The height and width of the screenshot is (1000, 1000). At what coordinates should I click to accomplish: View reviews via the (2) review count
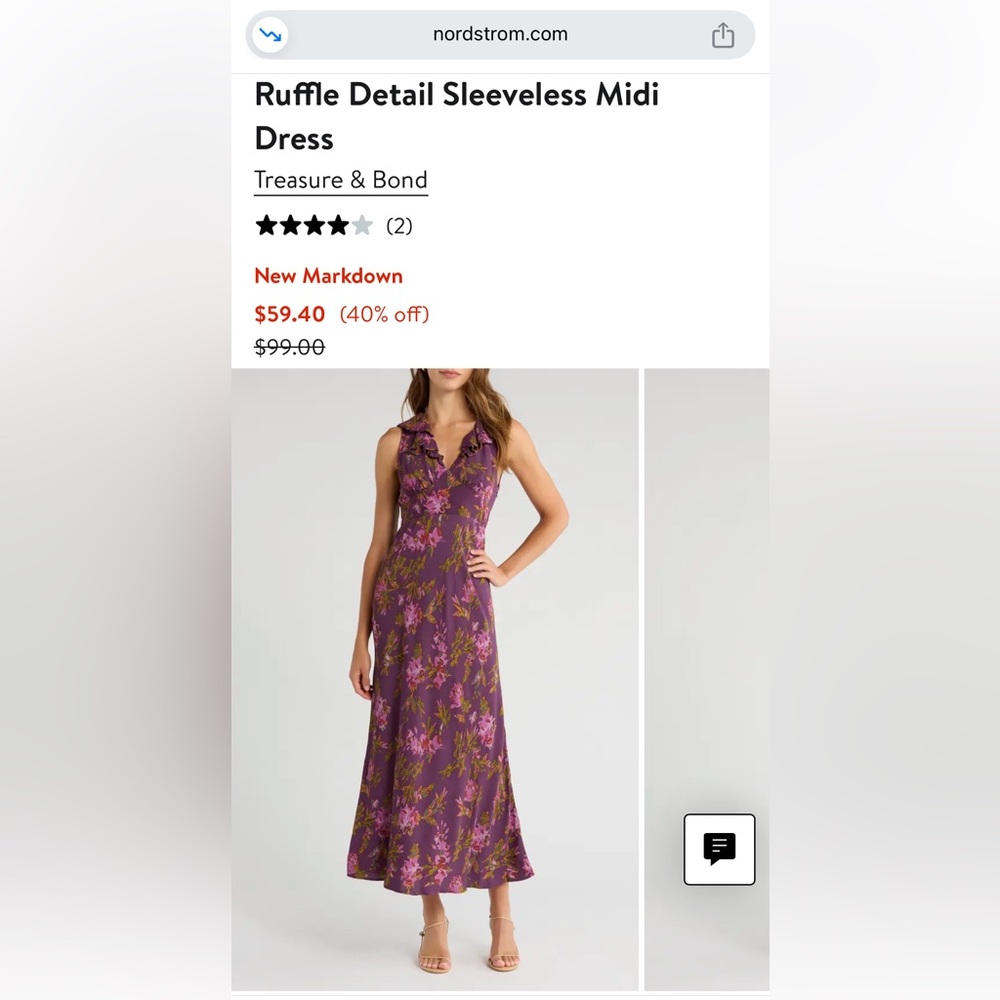pyautogui.click(x=398, y=225)
